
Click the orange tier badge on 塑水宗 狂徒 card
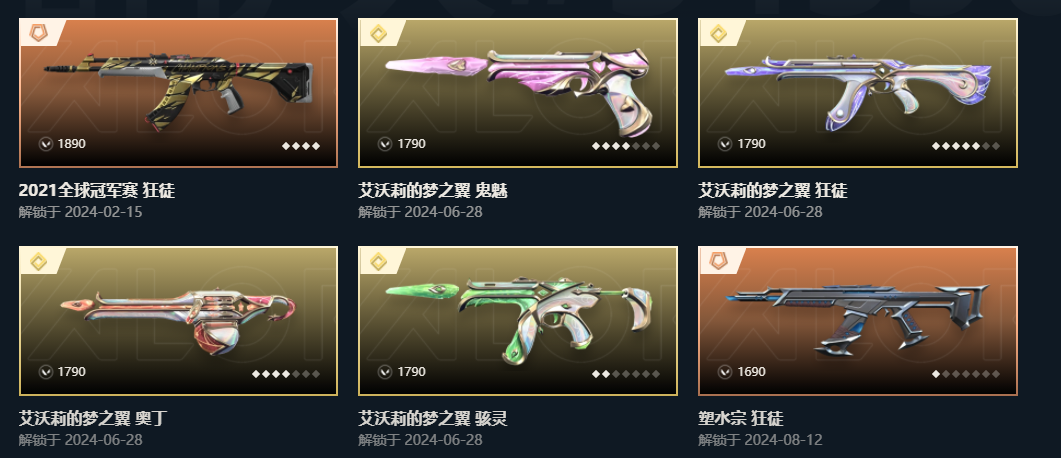coord(719,261)
